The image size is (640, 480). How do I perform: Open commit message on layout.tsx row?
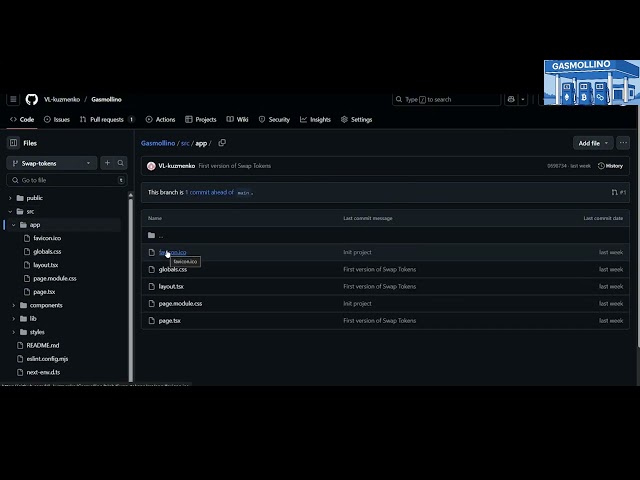pyautogui.click(x=380, y=287)
